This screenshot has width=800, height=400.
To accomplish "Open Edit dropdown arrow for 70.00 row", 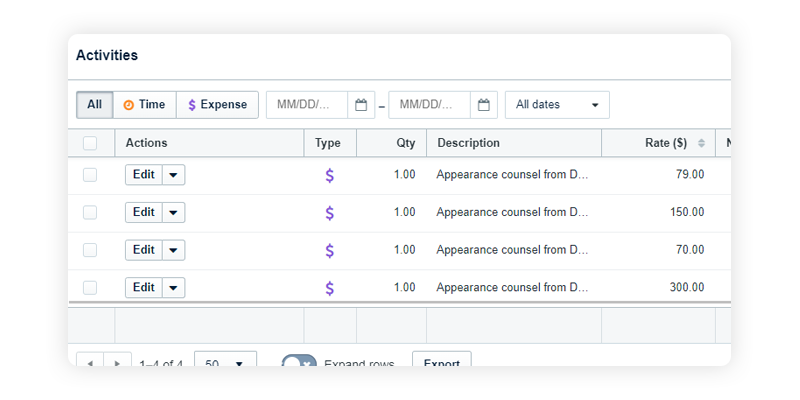I will coord(173,251).
